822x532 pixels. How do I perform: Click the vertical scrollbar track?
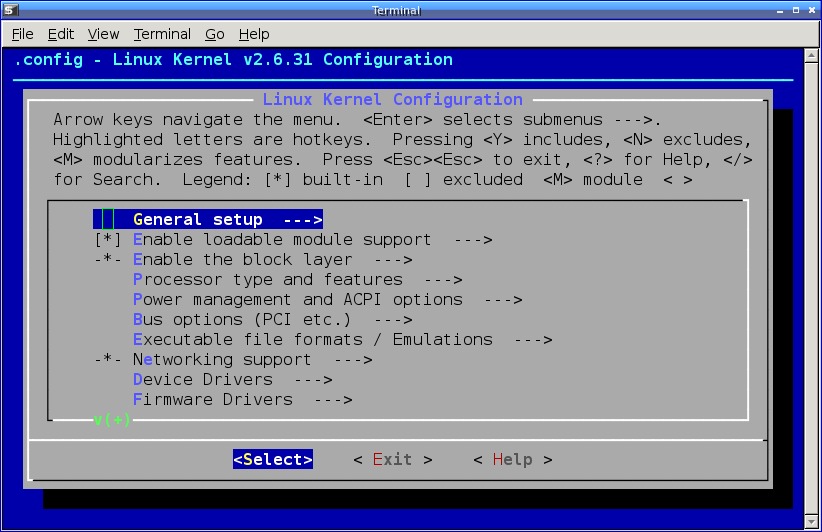(811, 288)
